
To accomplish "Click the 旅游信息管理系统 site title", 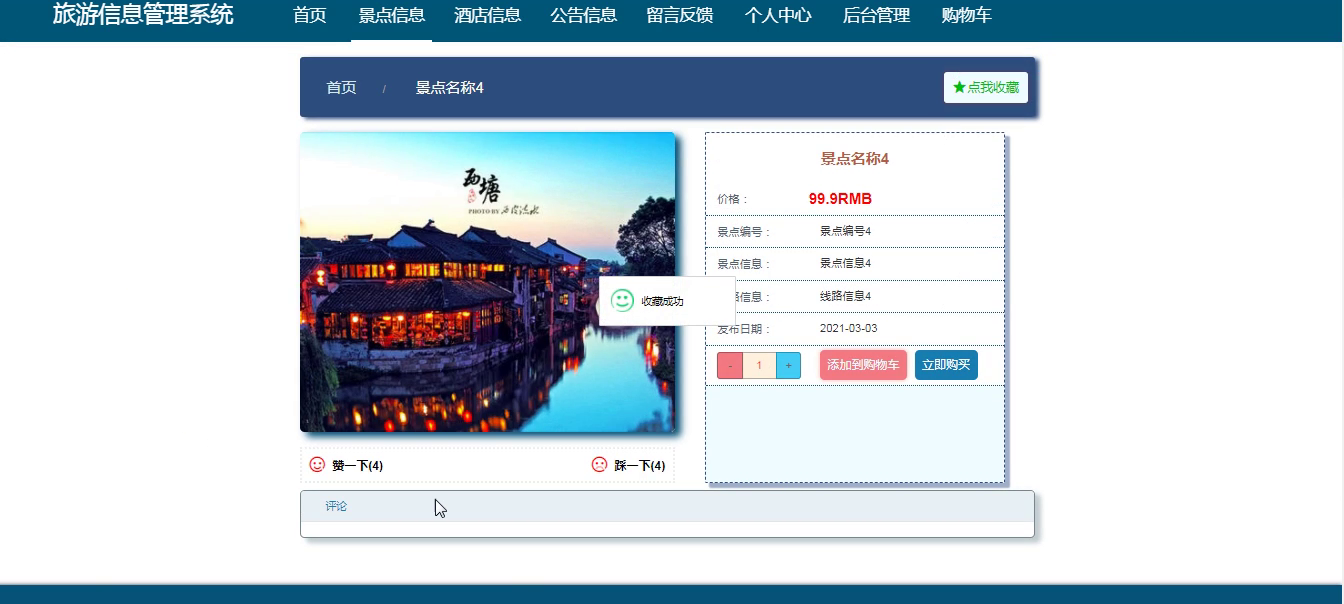I will pyautogui.click(x=143, y=14).
